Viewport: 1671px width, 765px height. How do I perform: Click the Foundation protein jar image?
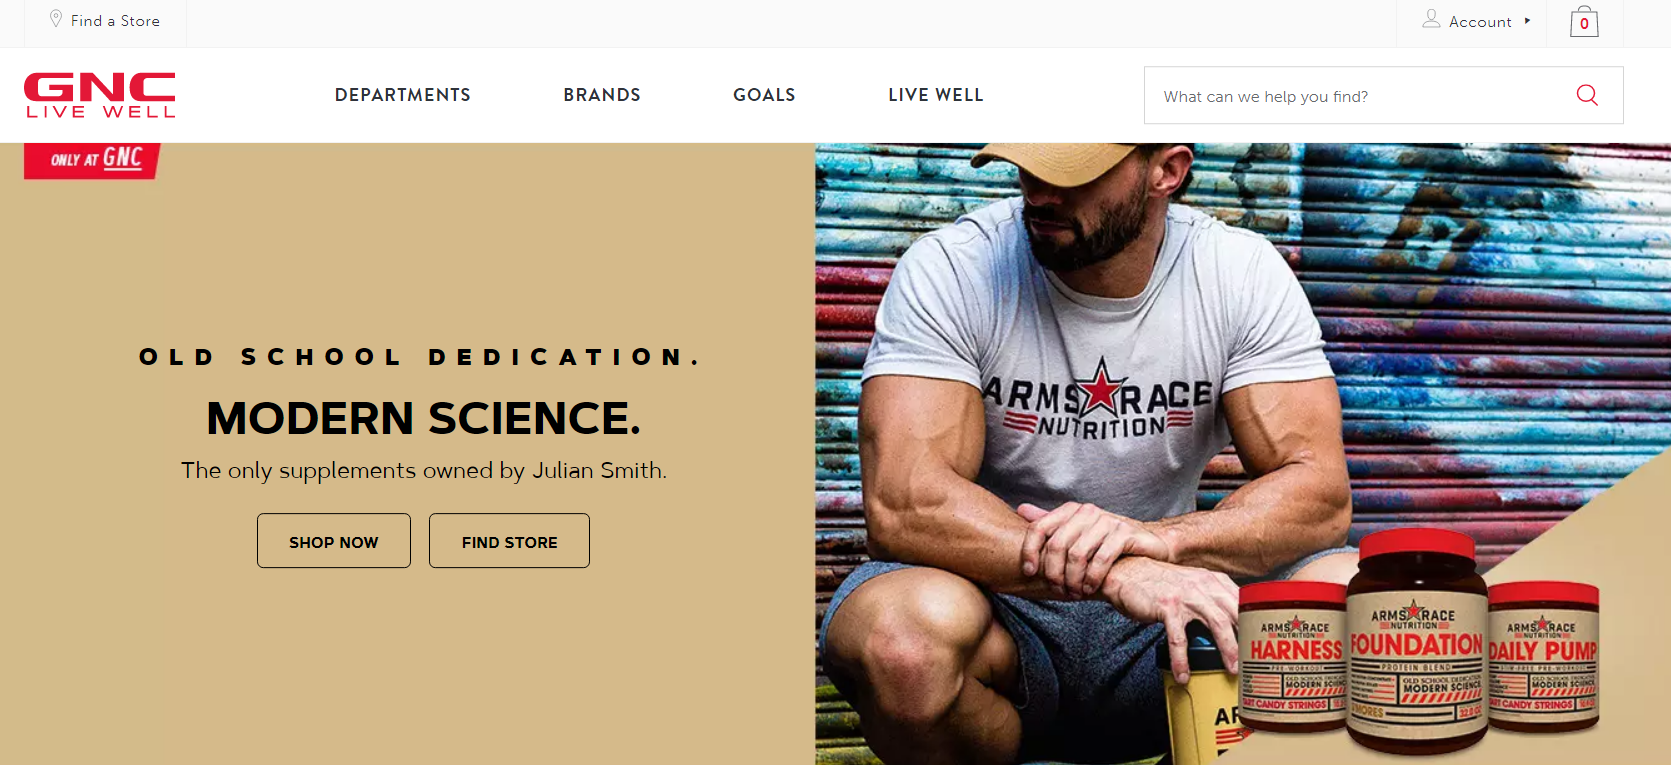(1415, 642)
